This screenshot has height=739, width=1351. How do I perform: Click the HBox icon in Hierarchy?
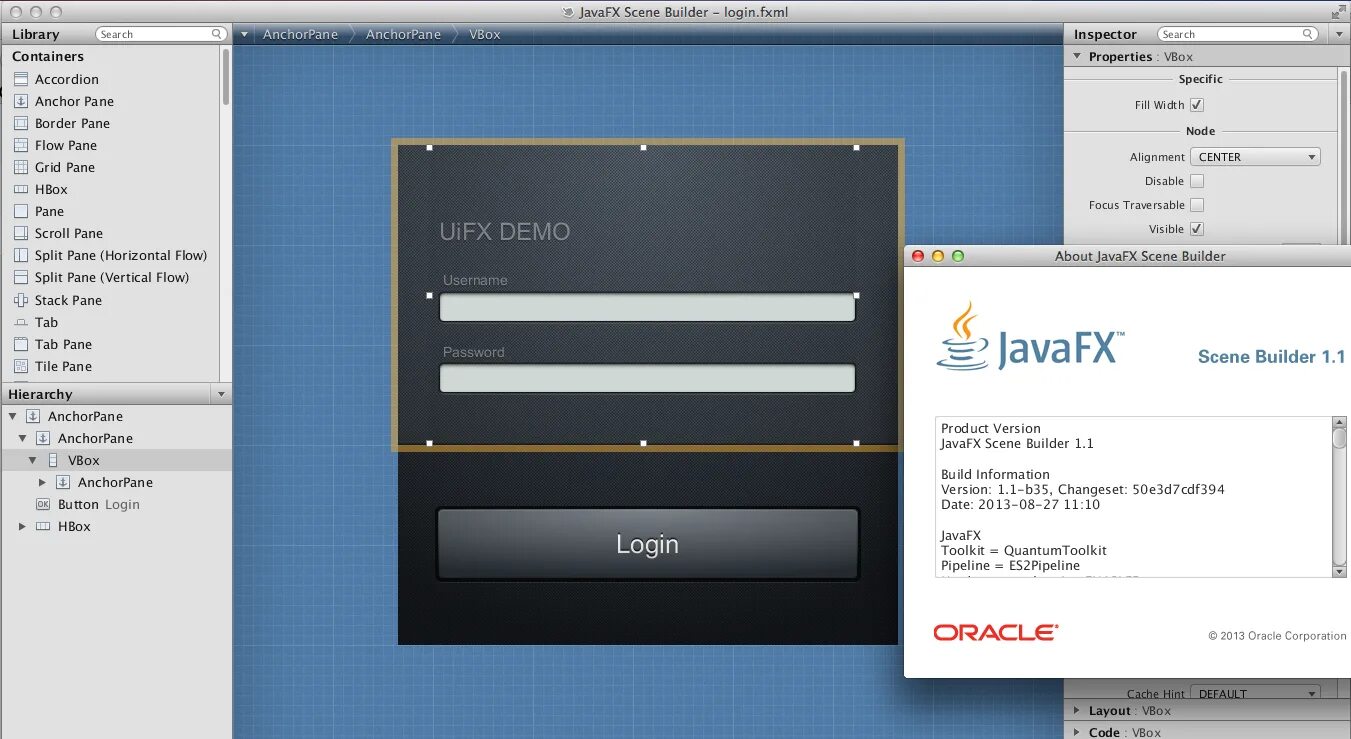(x=43, y=526)
